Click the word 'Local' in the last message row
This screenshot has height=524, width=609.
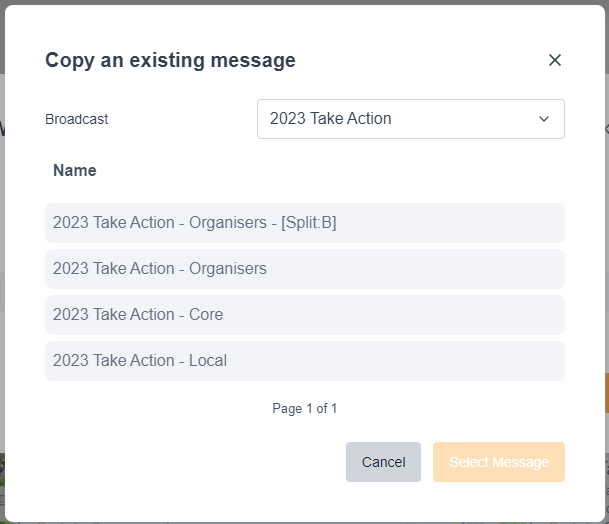[208, 361]
